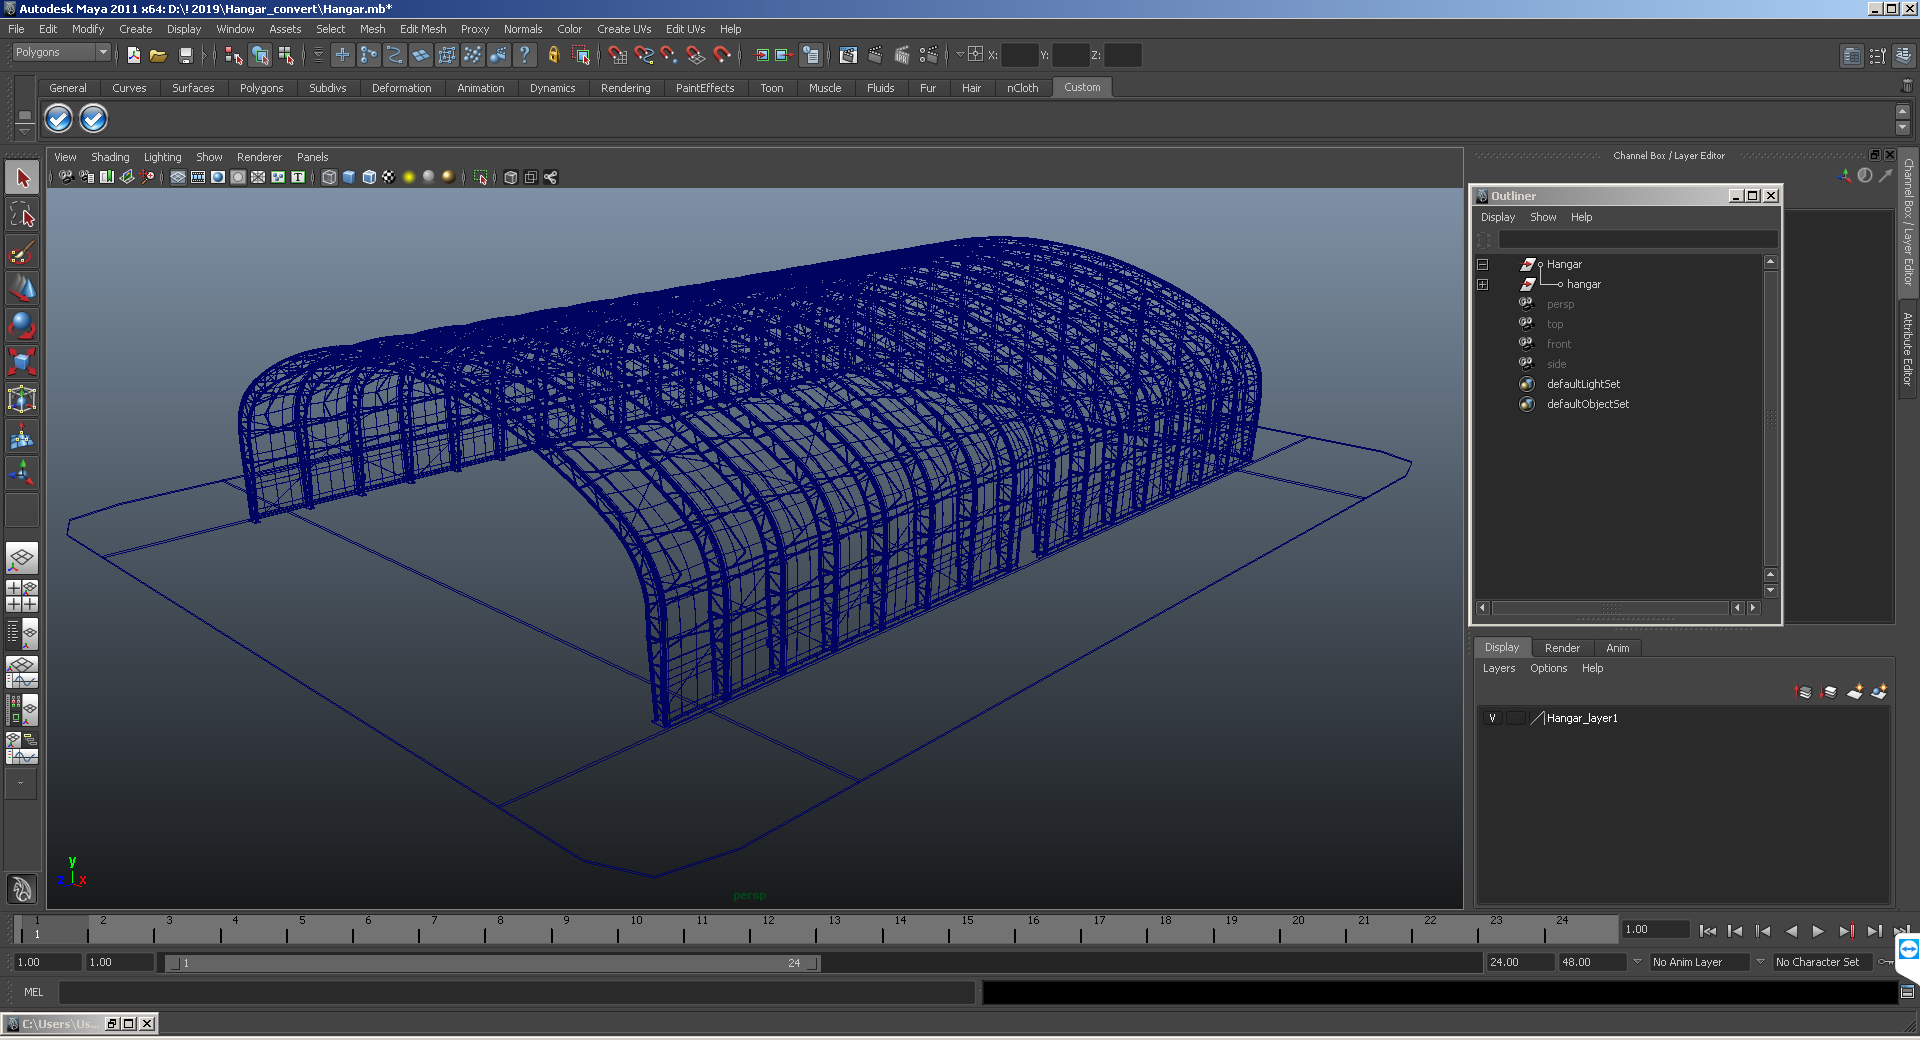This screenshot has width=1920, height=1040.
Task: Step back one keyframe
Action: [x=1762, y=931]
